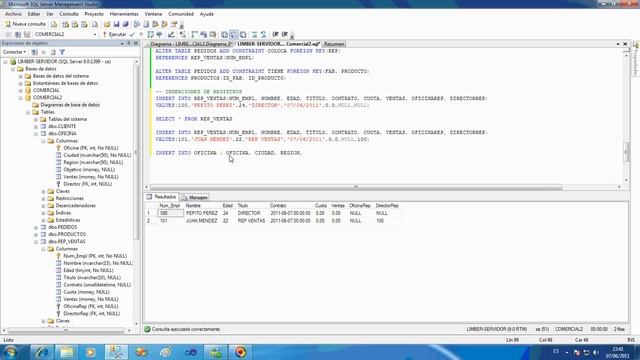
Task: Switch to the Mensajes results tab
Action: [x=195, y=198]
